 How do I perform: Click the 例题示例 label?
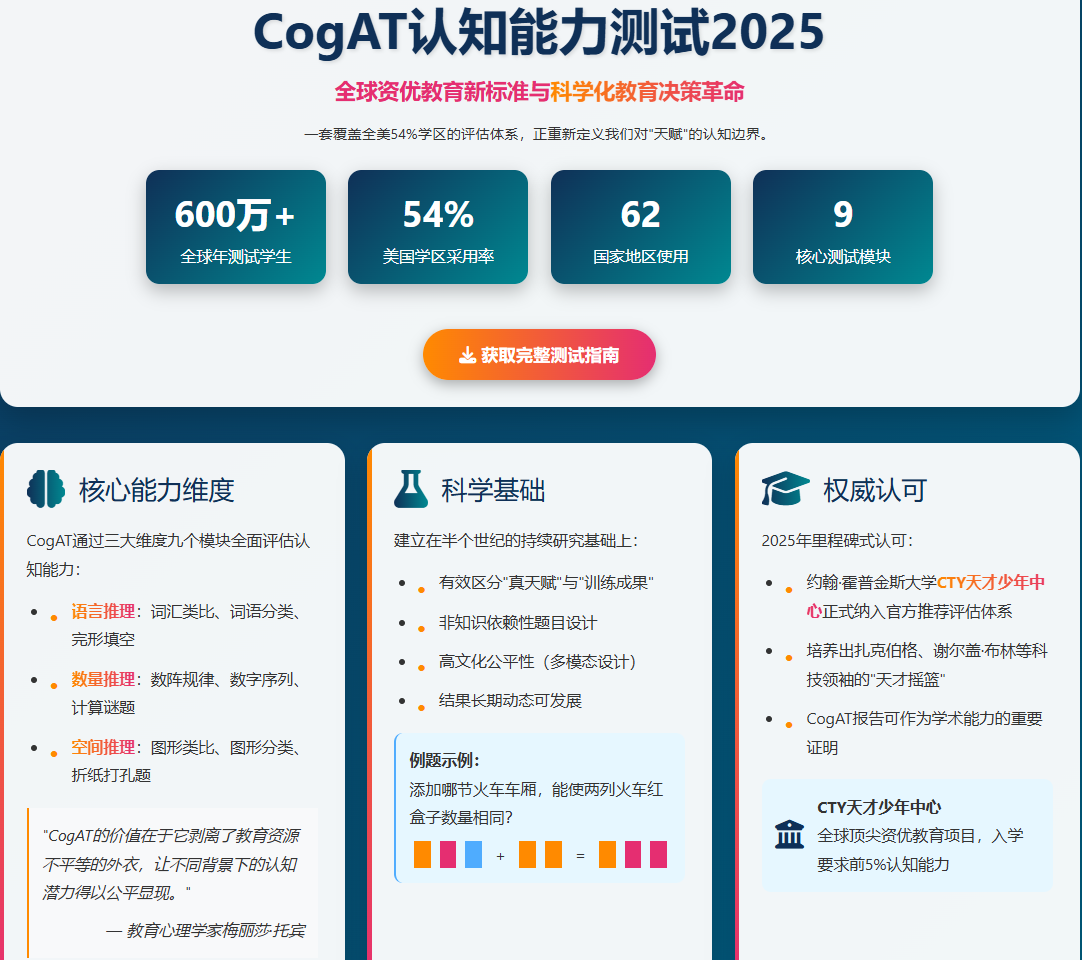point(444,761)
